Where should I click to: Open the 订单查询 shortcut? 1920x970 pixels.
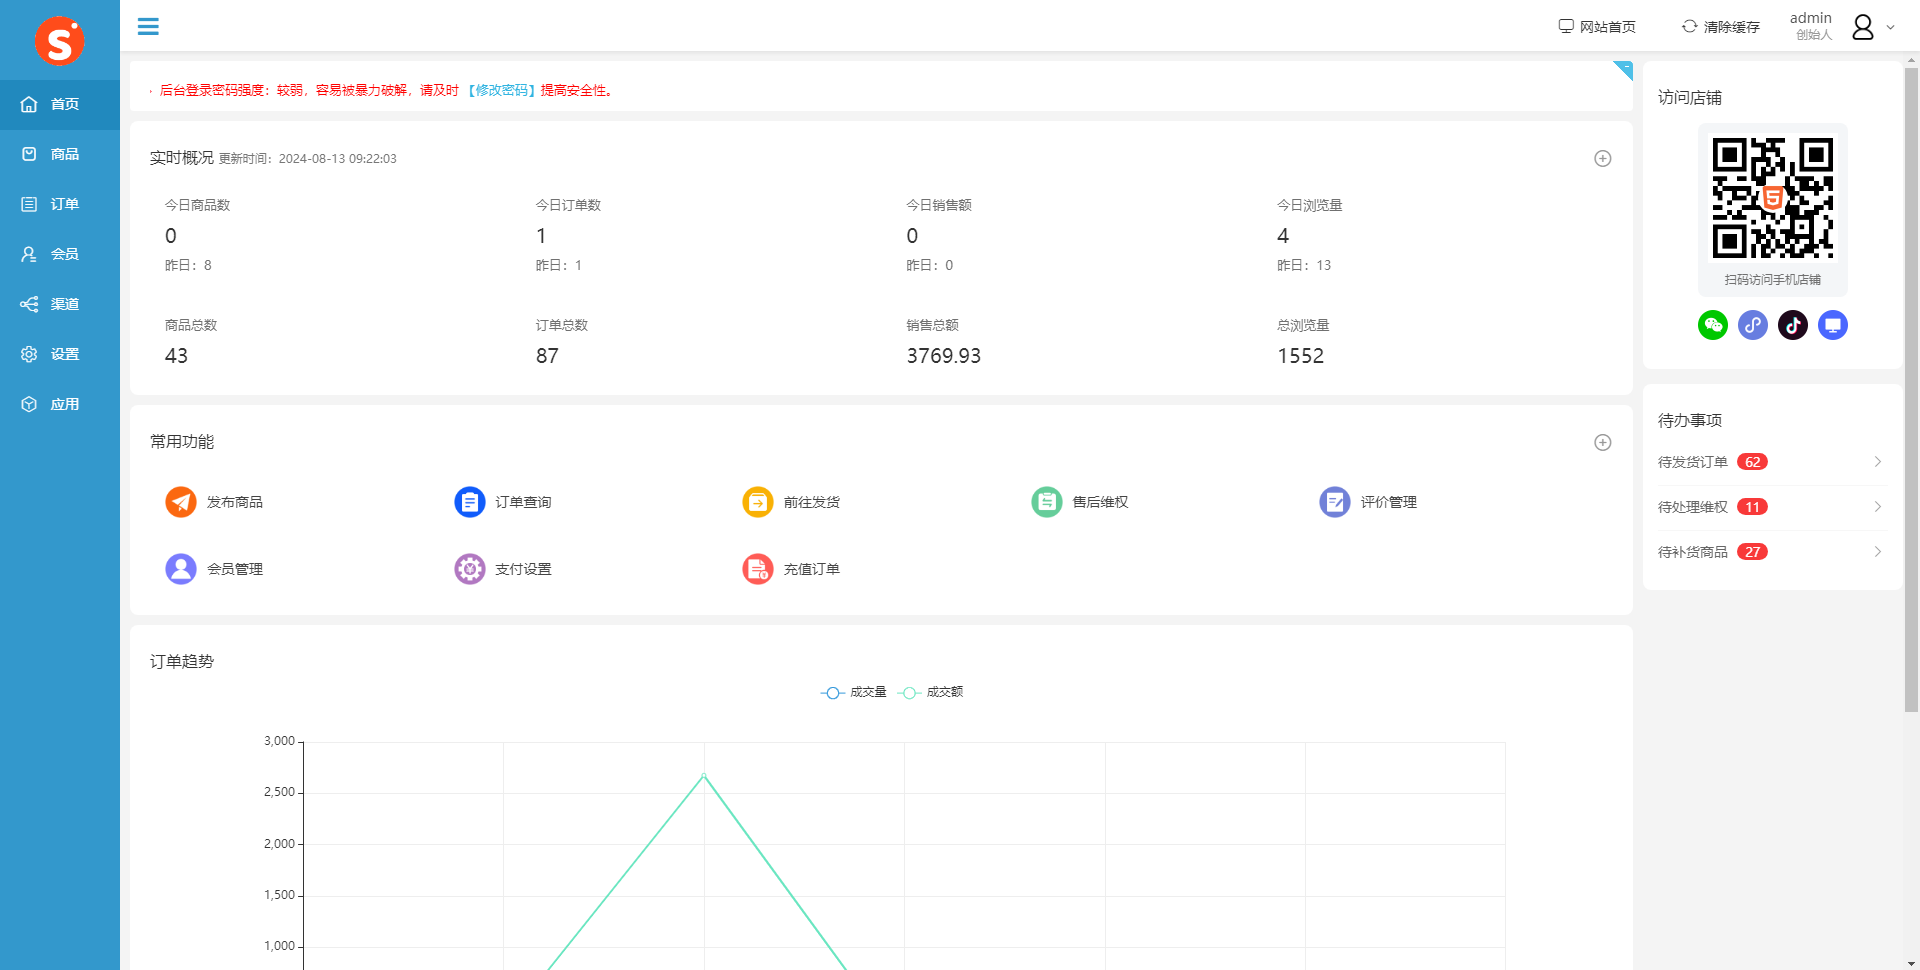[503, 502]
